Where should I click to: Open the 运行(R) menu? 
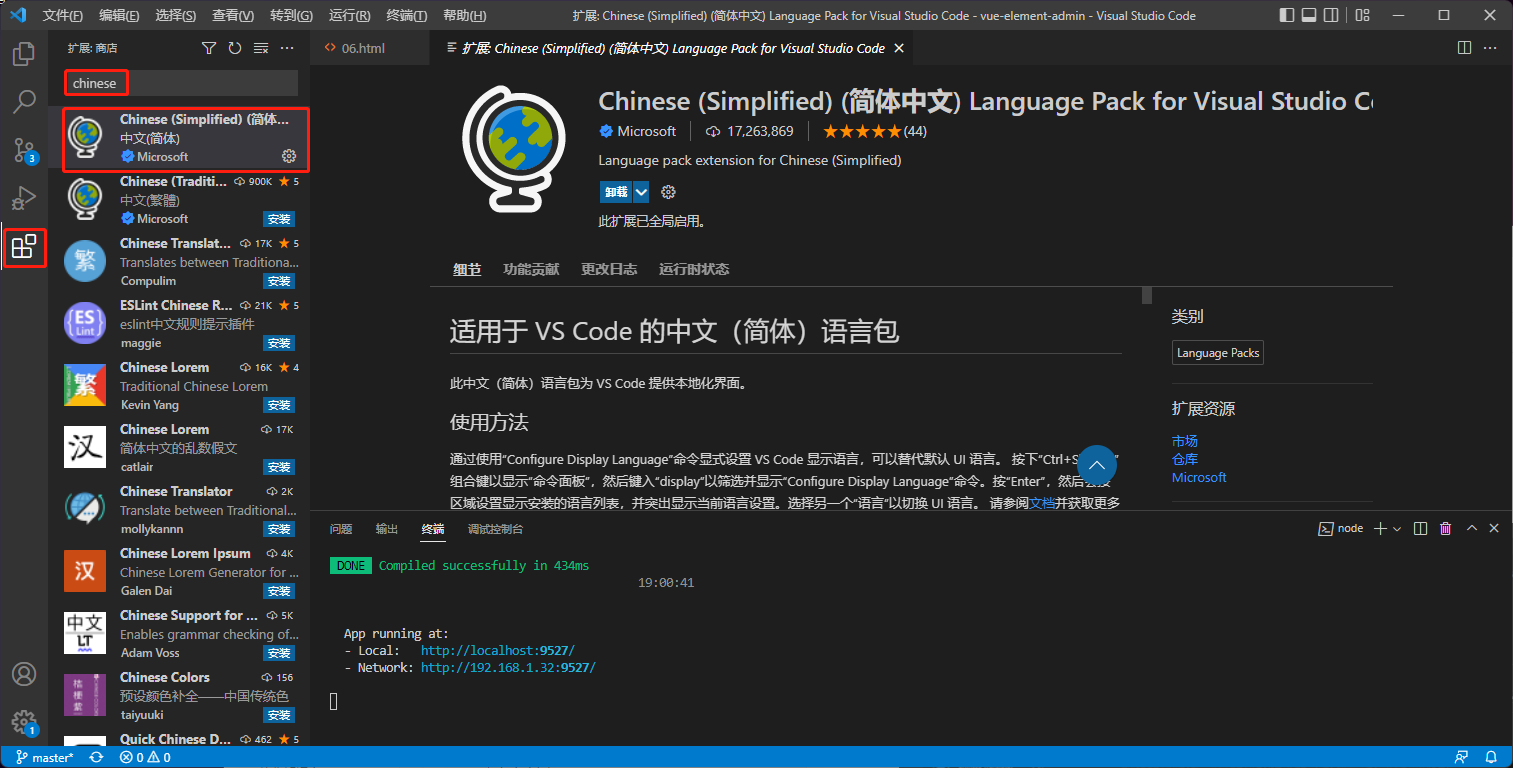click(x=349, y=16)
